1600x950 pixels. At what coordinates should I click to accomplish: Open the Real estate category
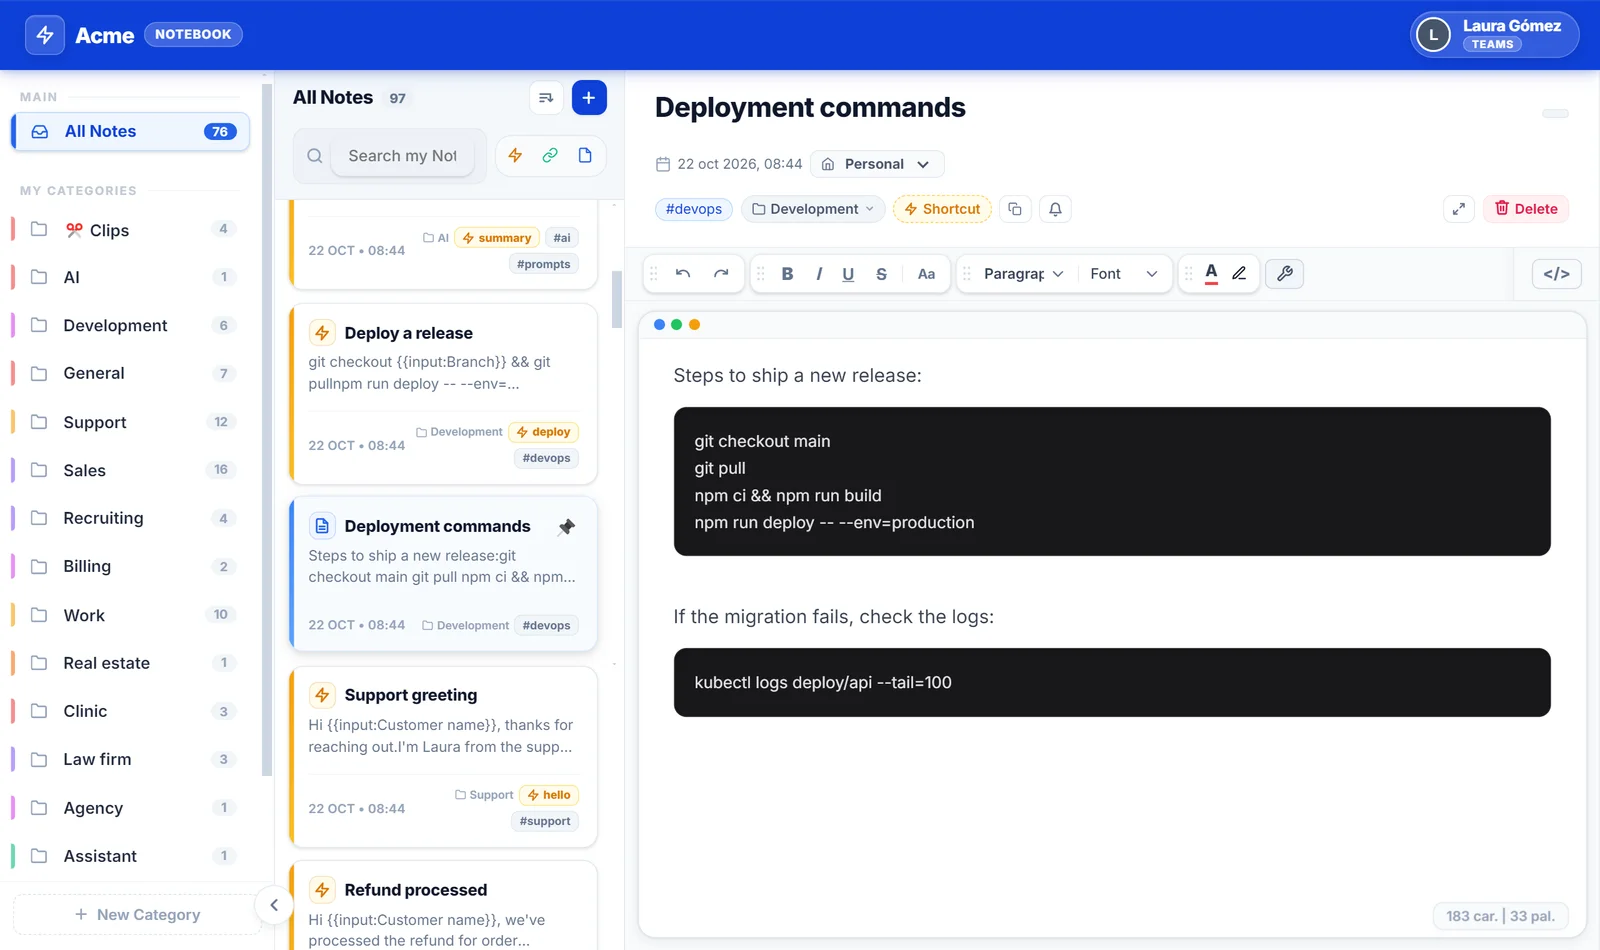[130, 663]
